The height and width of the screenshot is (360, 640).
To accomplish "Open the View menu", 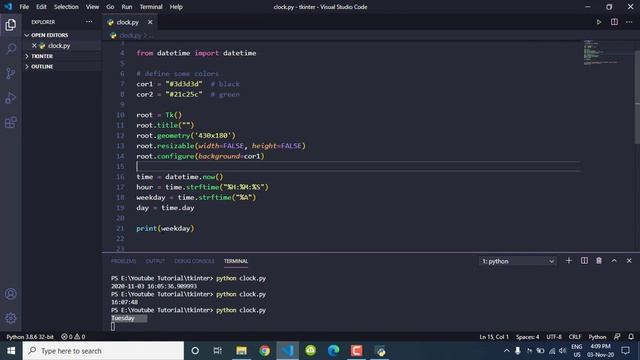I will click(92, 7).
